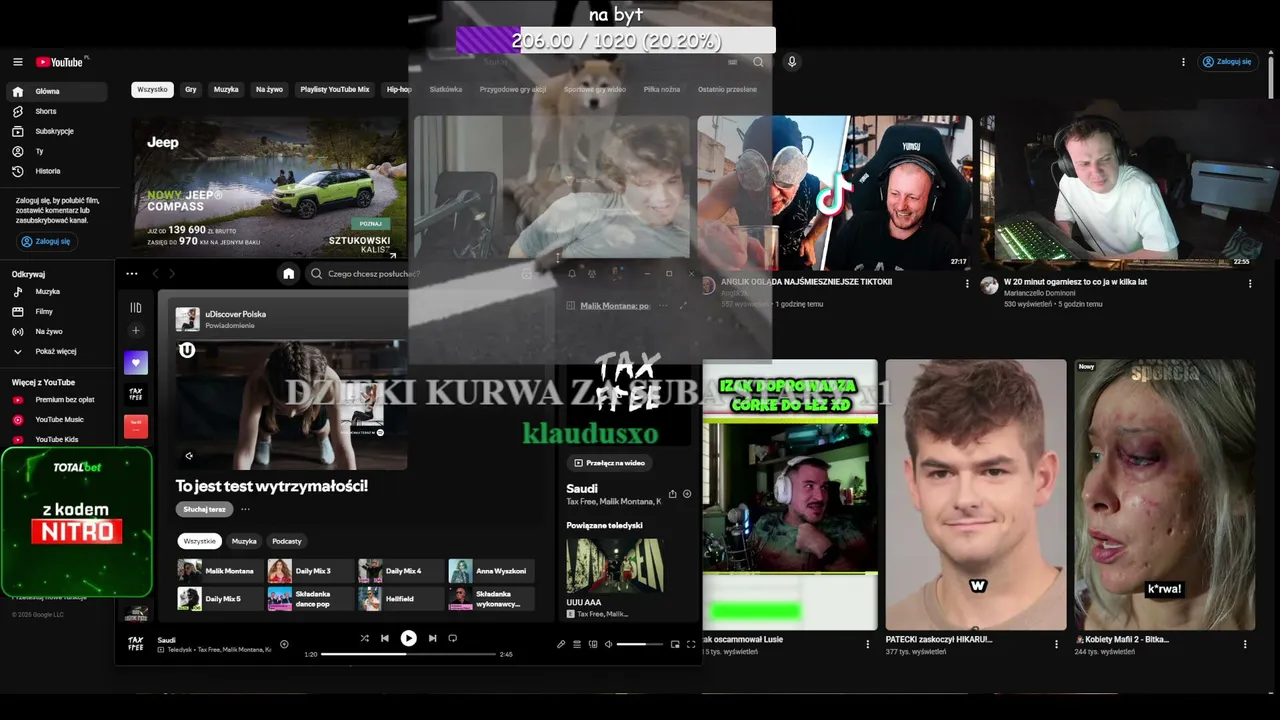Open YouTube Kids from the sidebar
The image size is (1280, 720).
click(57, 439)
